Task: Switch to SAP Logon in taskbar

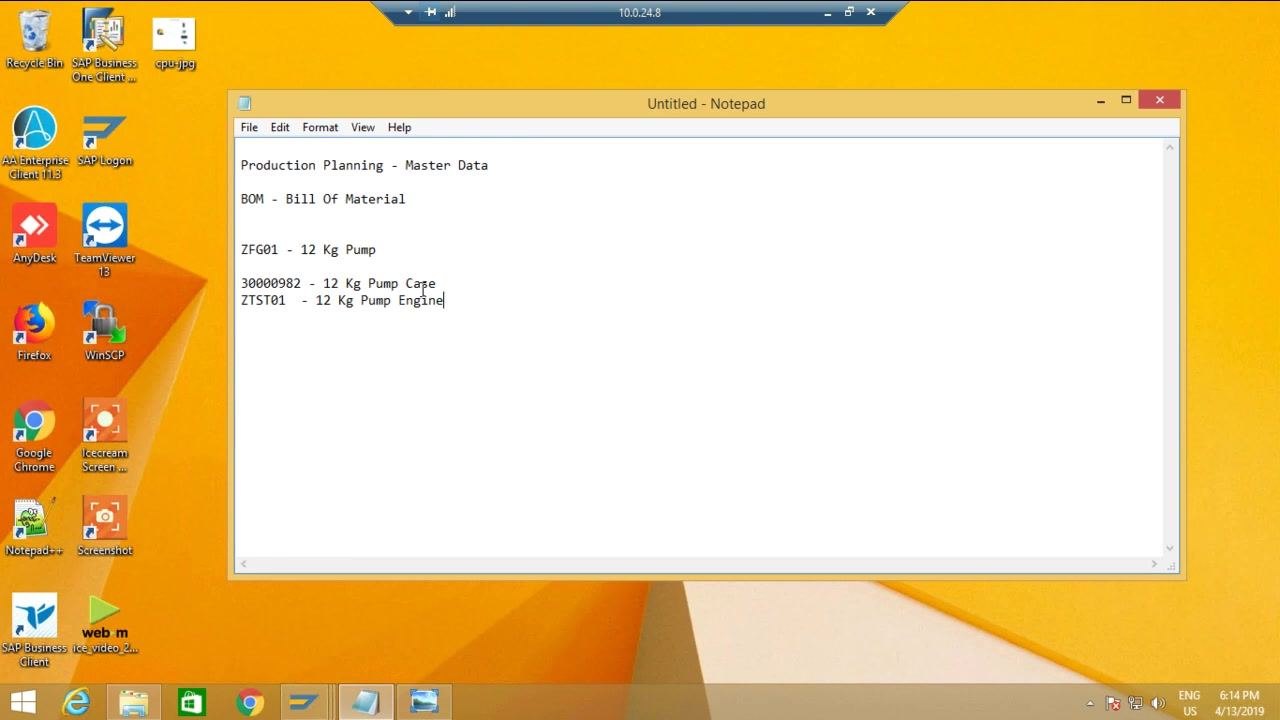Action: click(306, 702)
